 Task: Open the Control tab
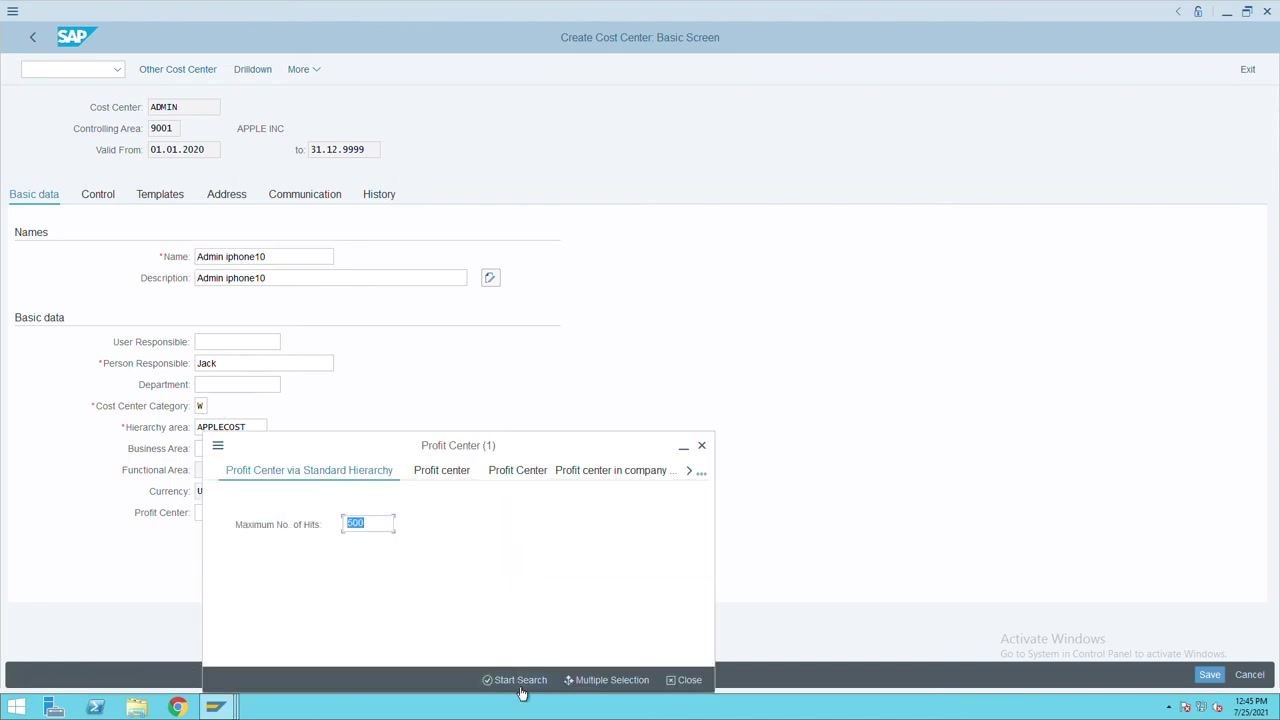[98, 194]
